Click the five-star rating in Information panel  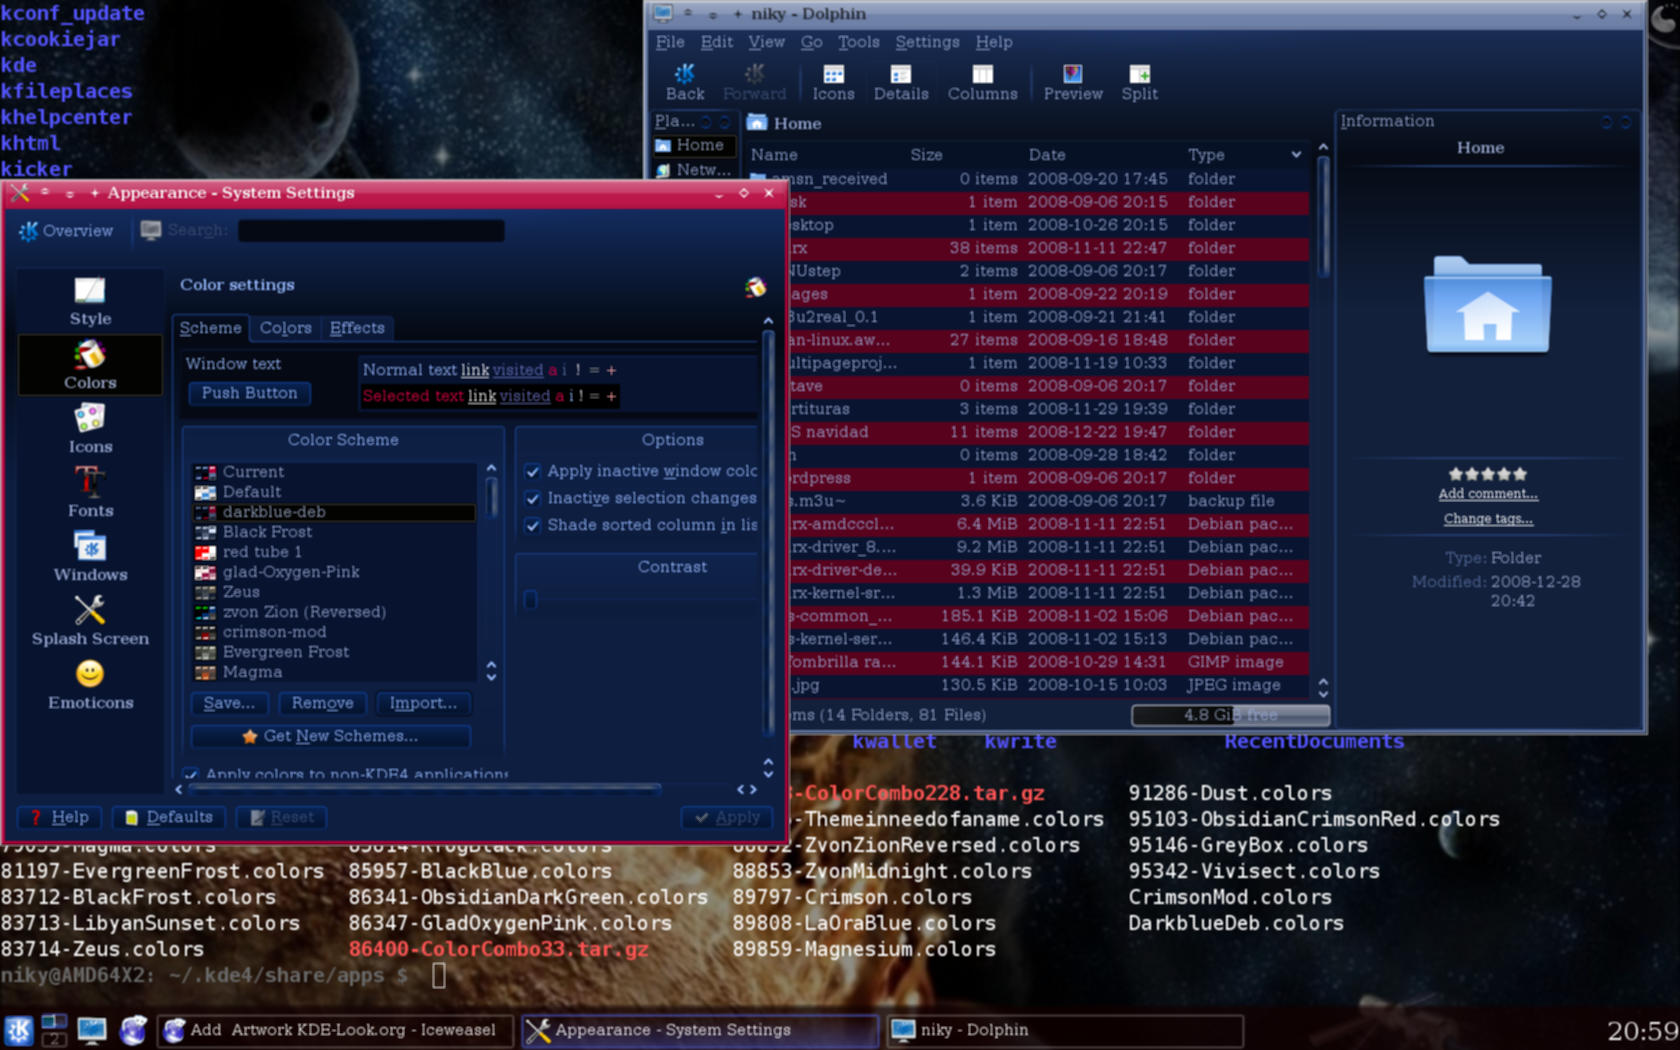(x=1487, y=474)
